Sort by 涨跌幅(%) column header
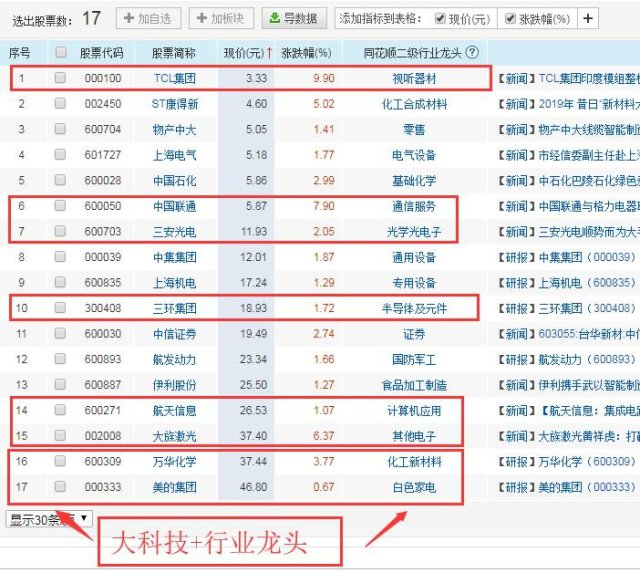The width and height of the screenshot is (640, 573). (x=304, y=52)
